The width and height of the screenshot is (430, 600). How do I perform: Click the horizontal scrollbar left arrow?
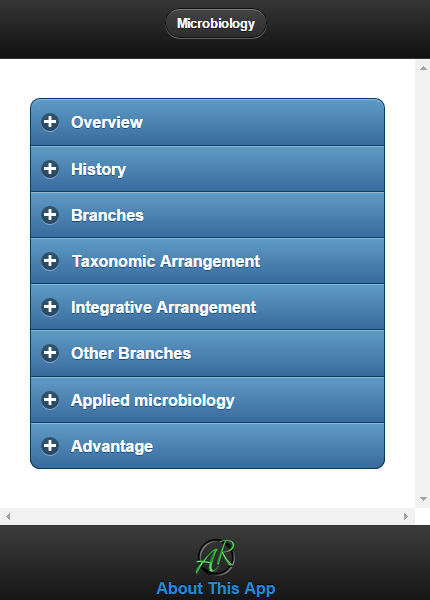pyautogui.click(x=8, y=516)
